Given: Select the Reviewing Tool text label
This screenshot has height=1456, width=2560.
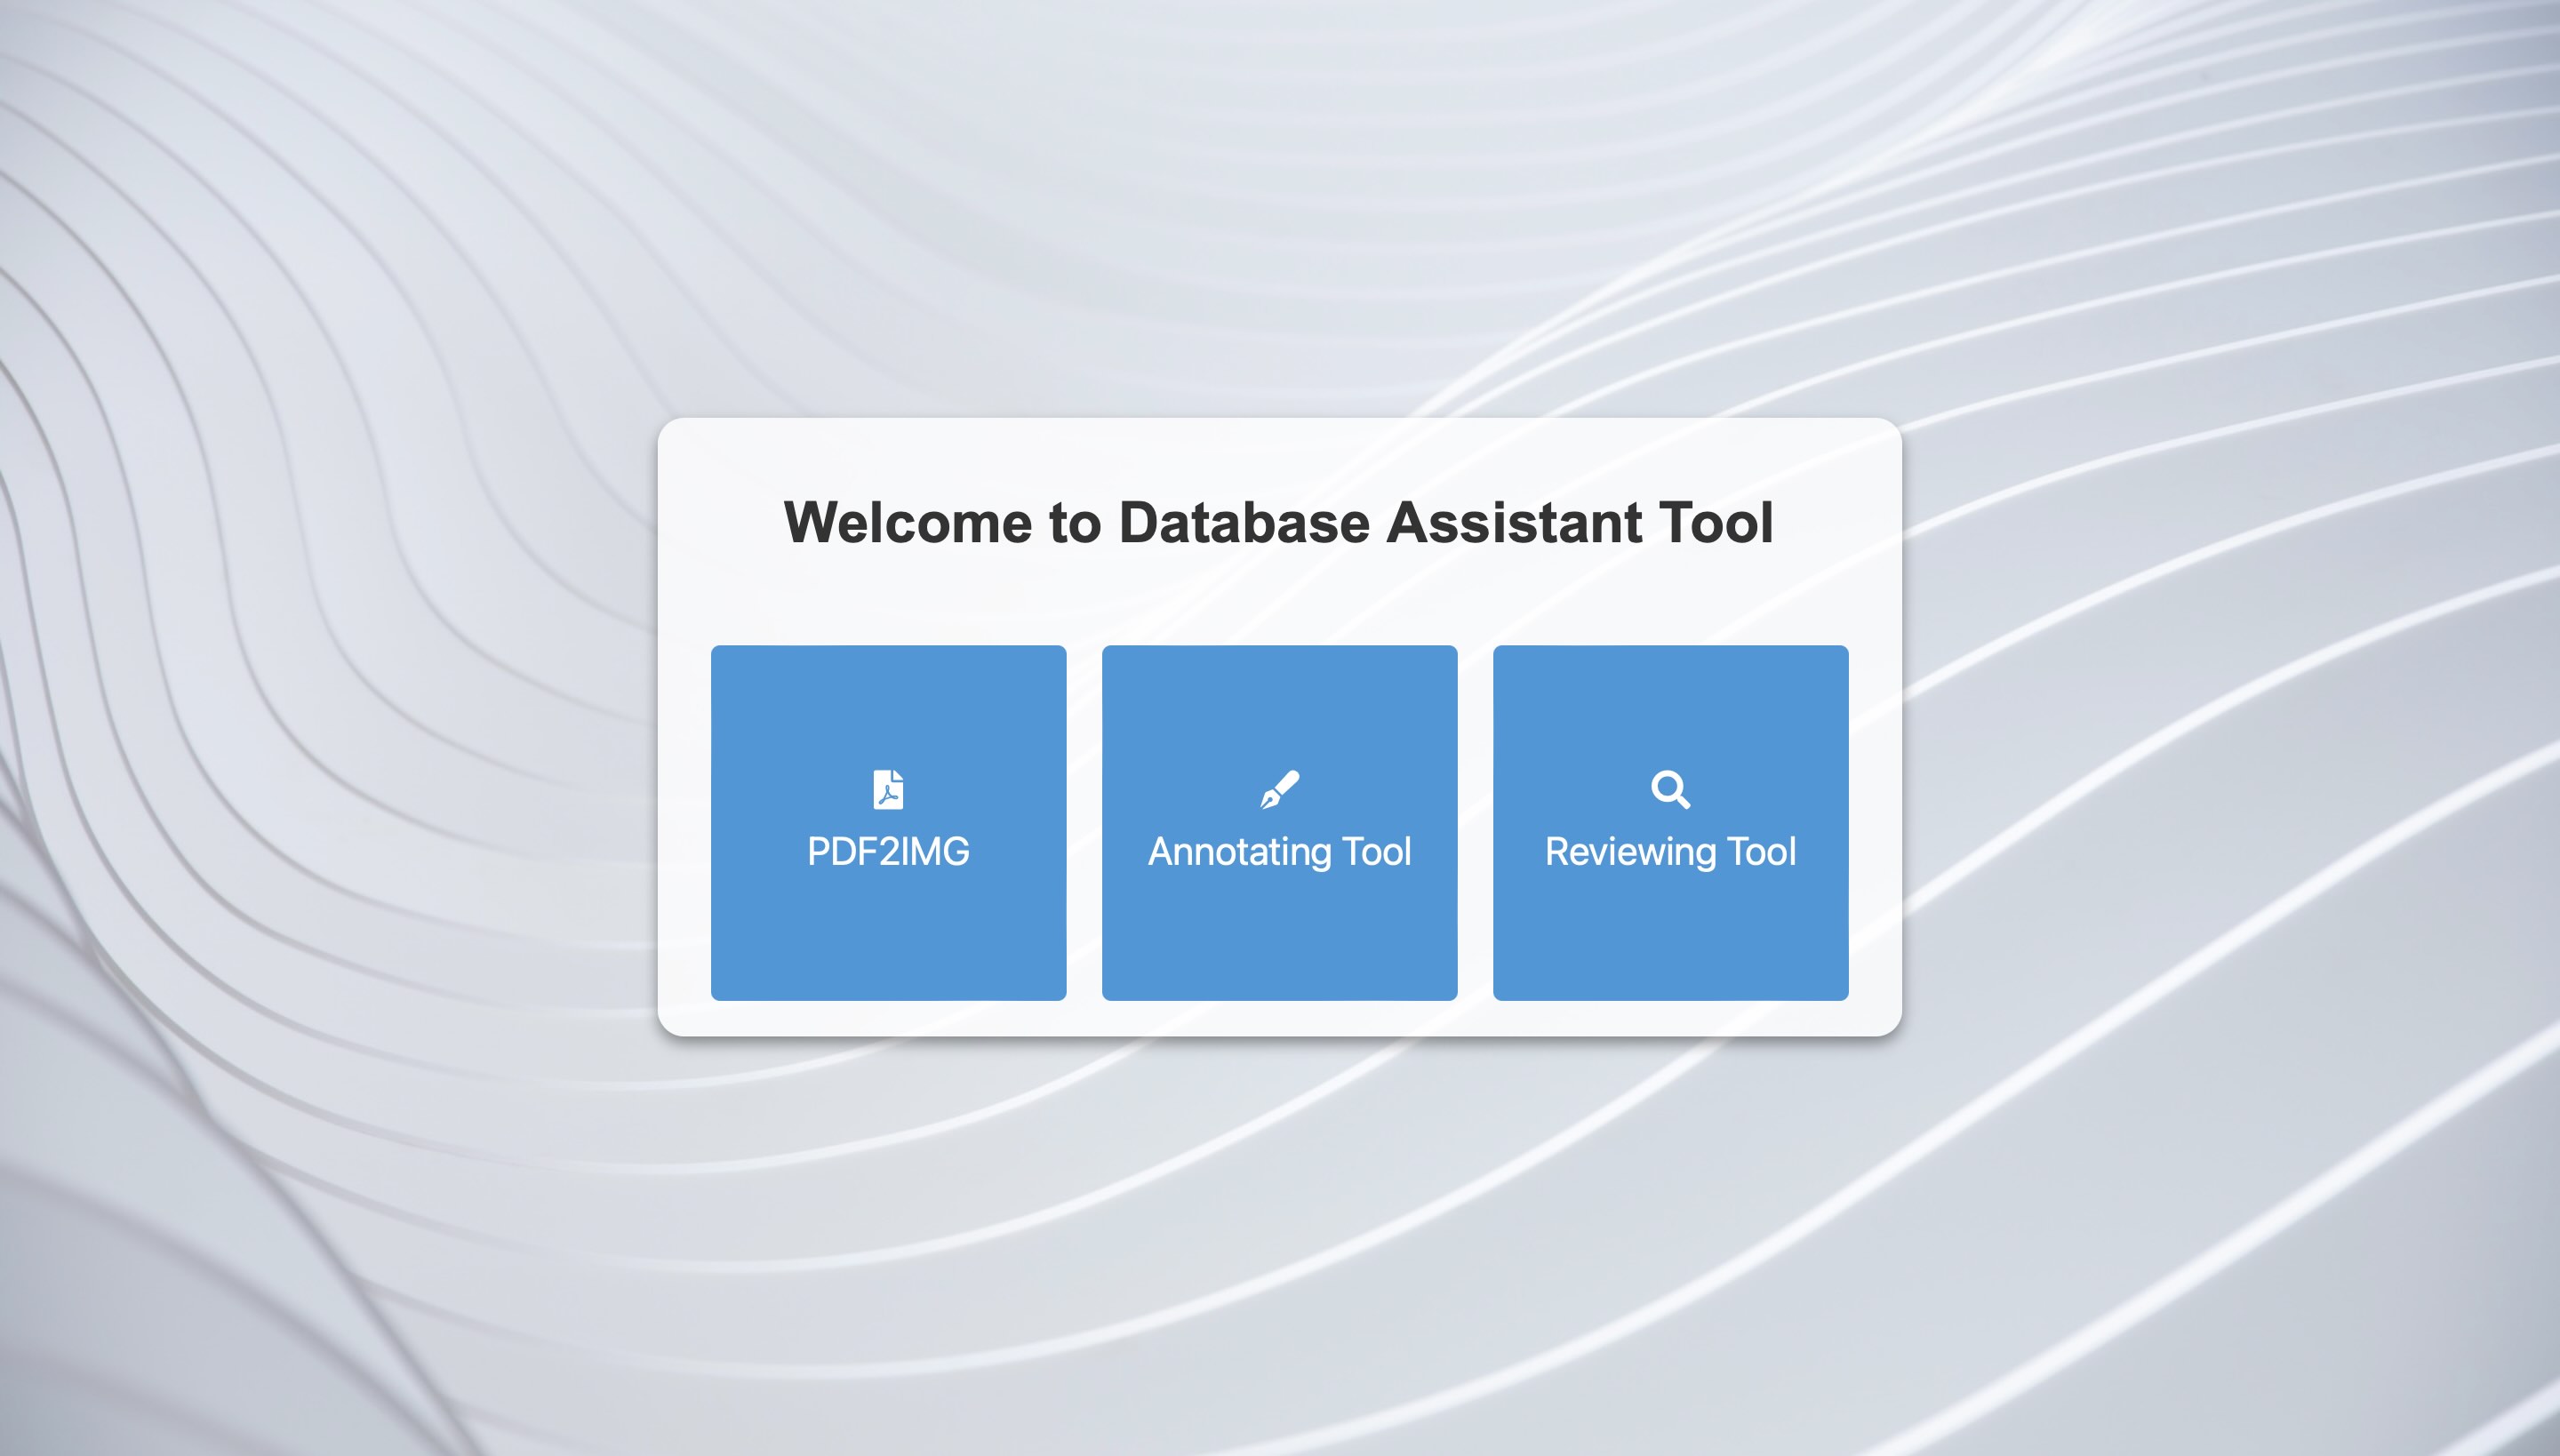Looking at the screenshot, I should tap(1670, 852).
